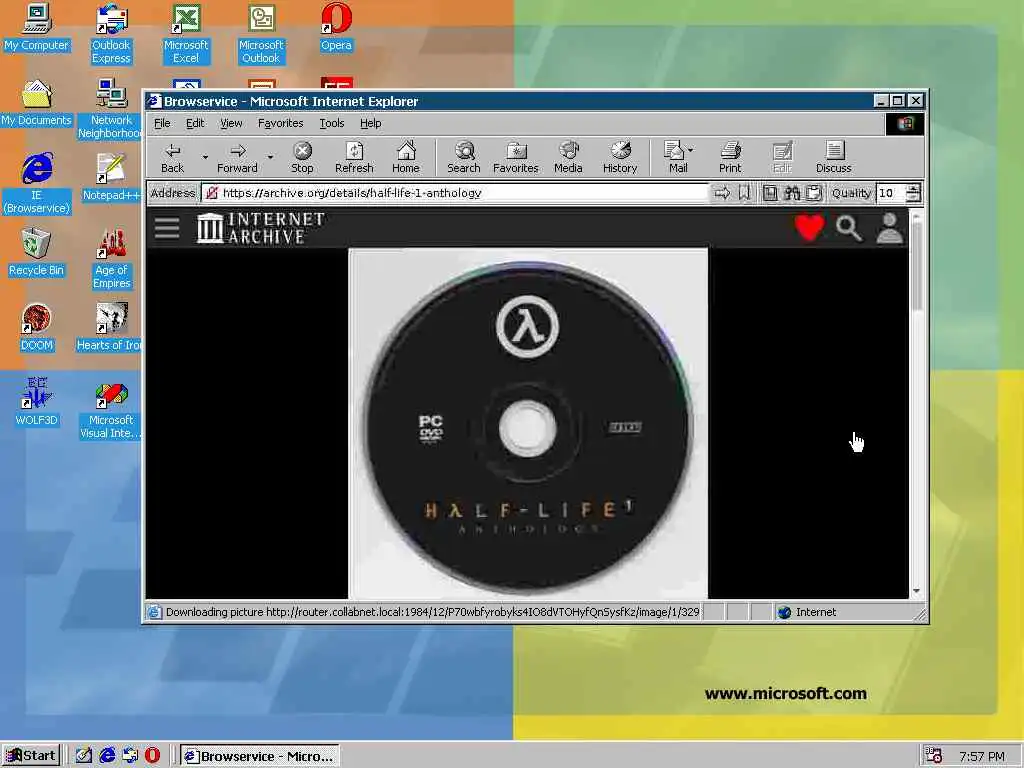Click the Start button
Viewport: 1024px width, 768px height.
(x=31, y=756)
